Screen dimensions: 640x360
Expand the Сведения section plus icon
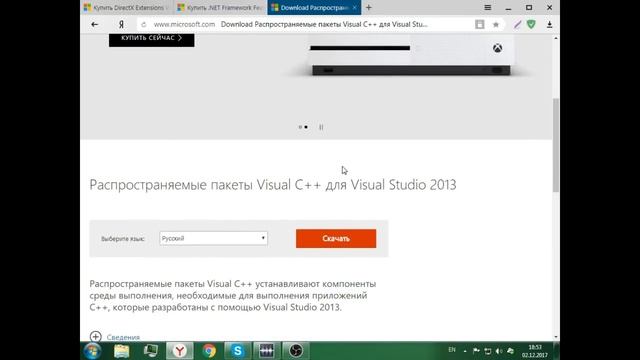click(x=96, y=336)
